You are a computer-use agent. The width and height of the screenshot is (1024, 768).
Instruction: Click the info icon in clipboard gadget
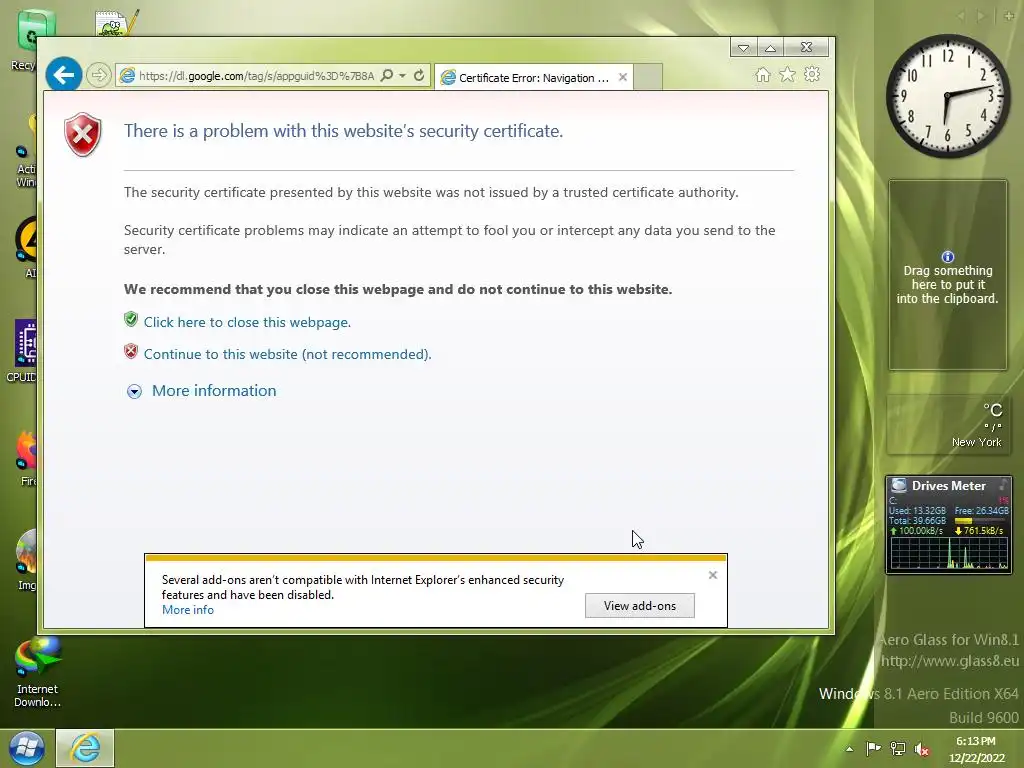[x=948, y=257]
